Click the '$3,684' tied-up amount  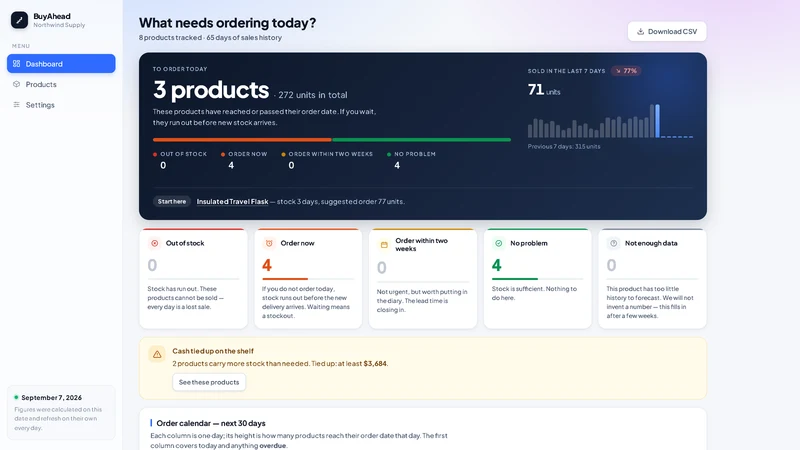375,364
